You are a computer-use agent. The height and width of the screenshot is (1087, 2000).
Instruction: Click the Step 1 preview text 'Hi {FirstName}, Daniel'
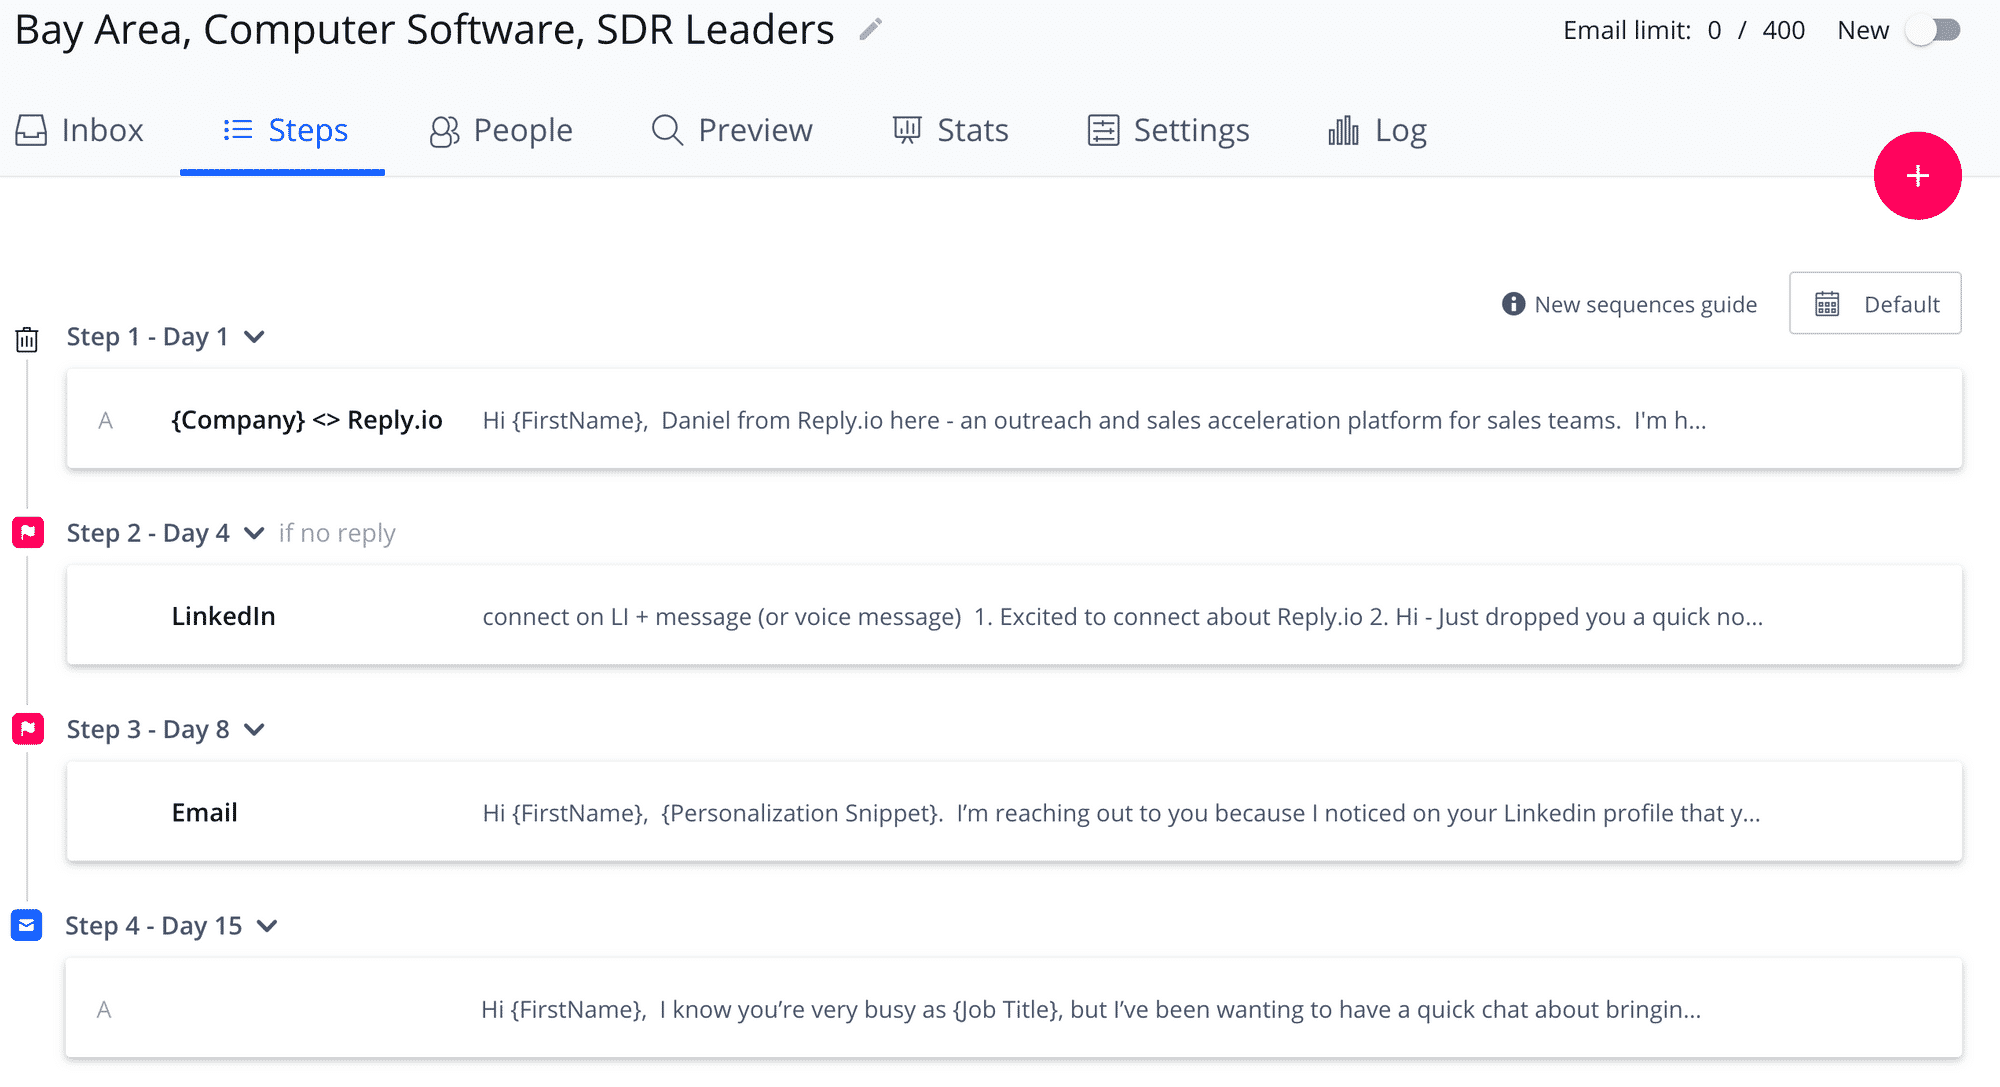pyautogui.click(x=1094, y=420)
